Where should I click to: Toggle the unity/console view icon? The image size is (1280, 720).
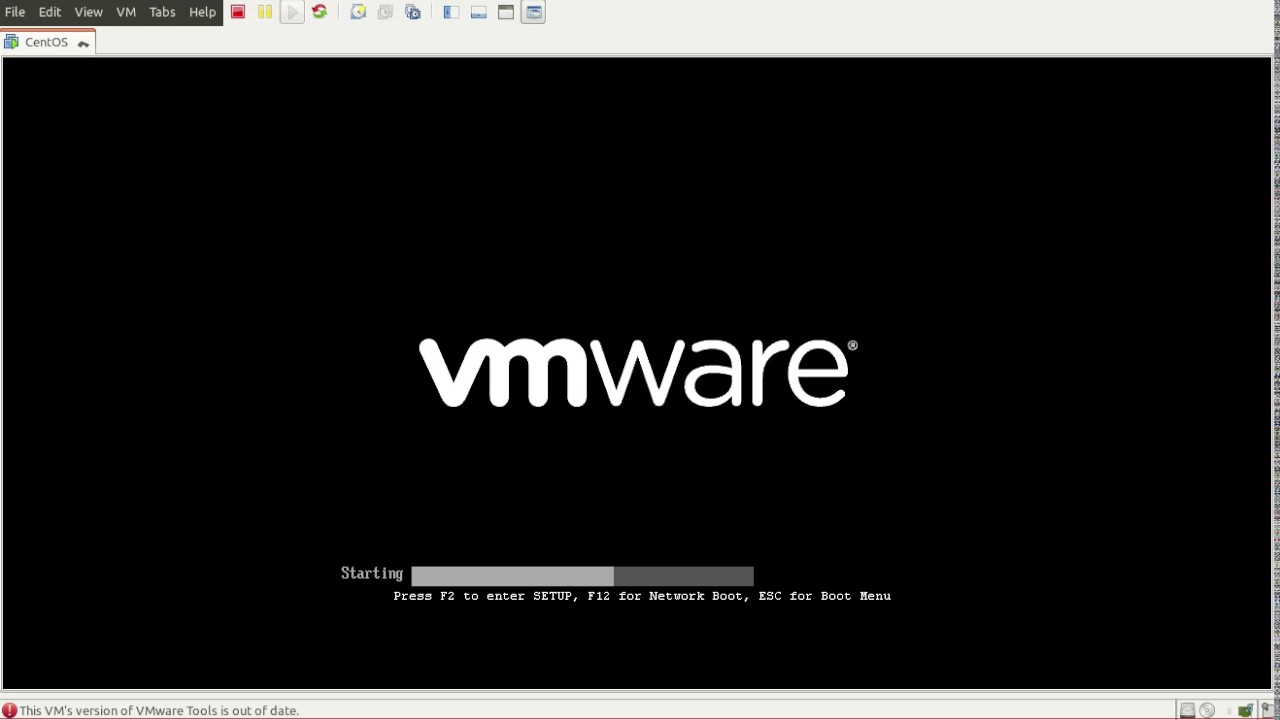pos(533,12)
